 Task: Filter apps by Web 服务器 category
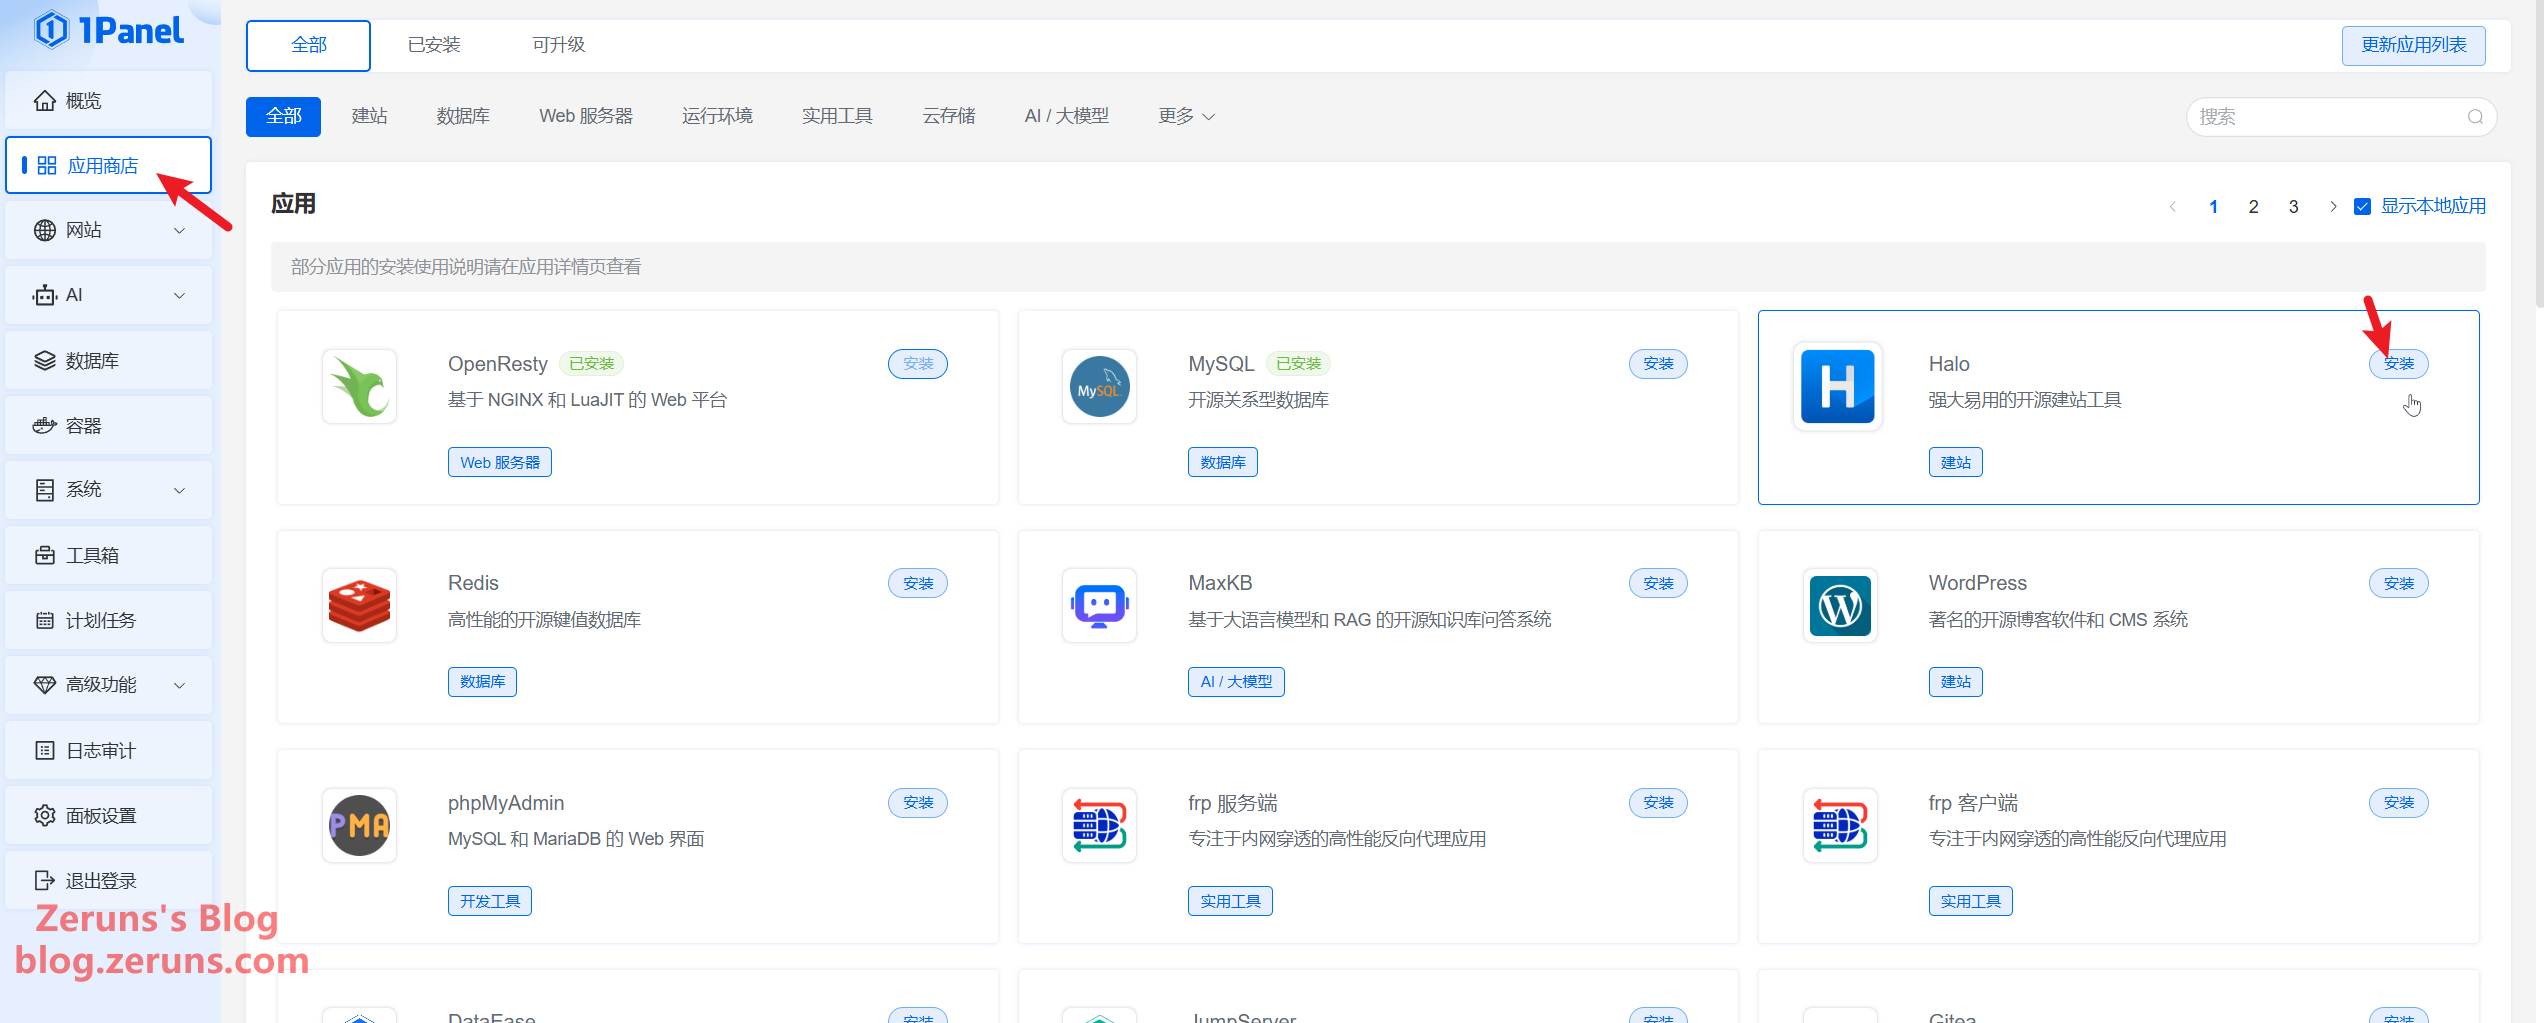(x=586, y=117)
